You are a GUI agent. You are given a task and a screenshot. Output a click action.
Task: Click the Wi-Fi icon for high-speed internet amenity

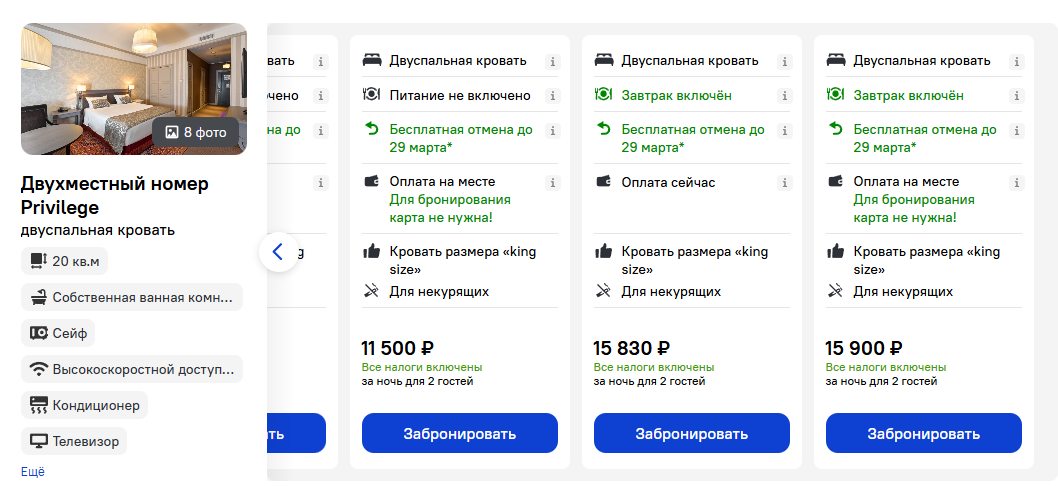coord(39,370)
